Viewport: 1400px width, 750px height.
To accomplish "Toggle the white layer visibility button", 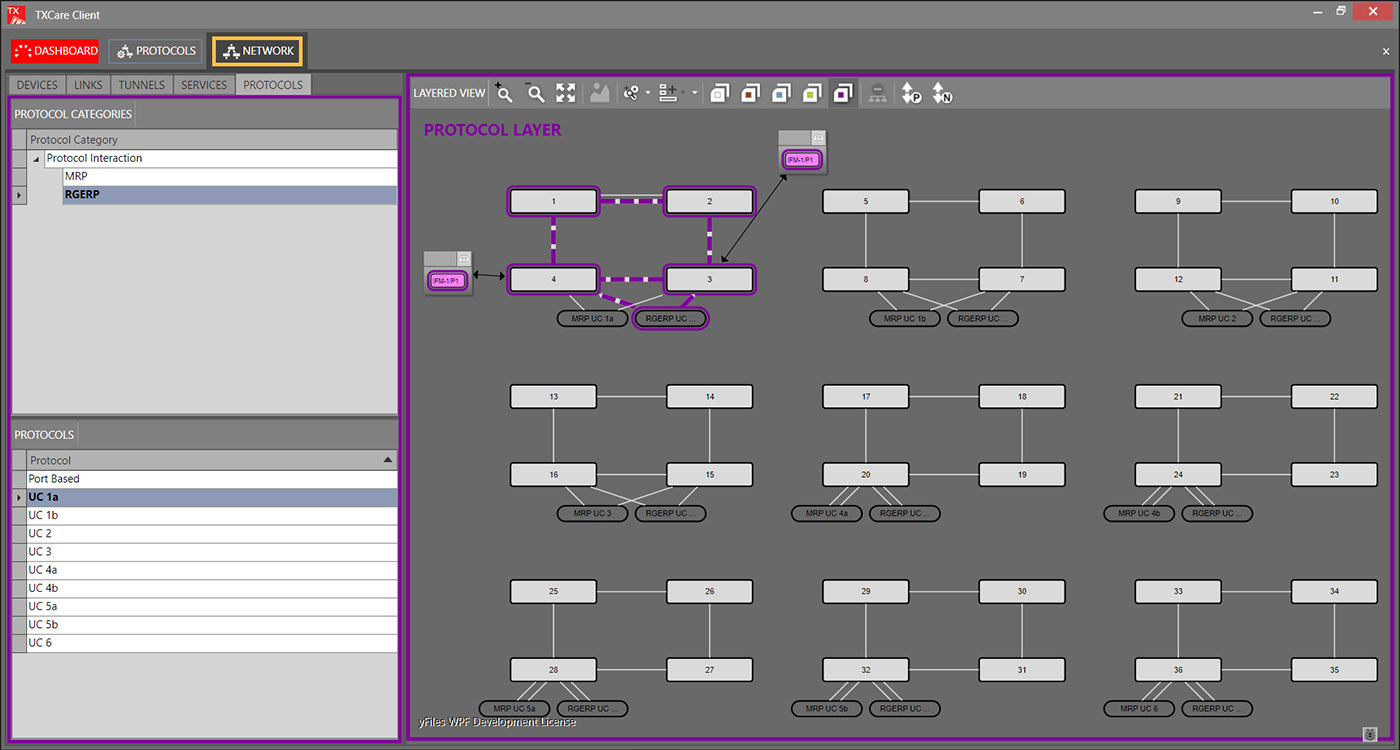I will tap(719, 93).
